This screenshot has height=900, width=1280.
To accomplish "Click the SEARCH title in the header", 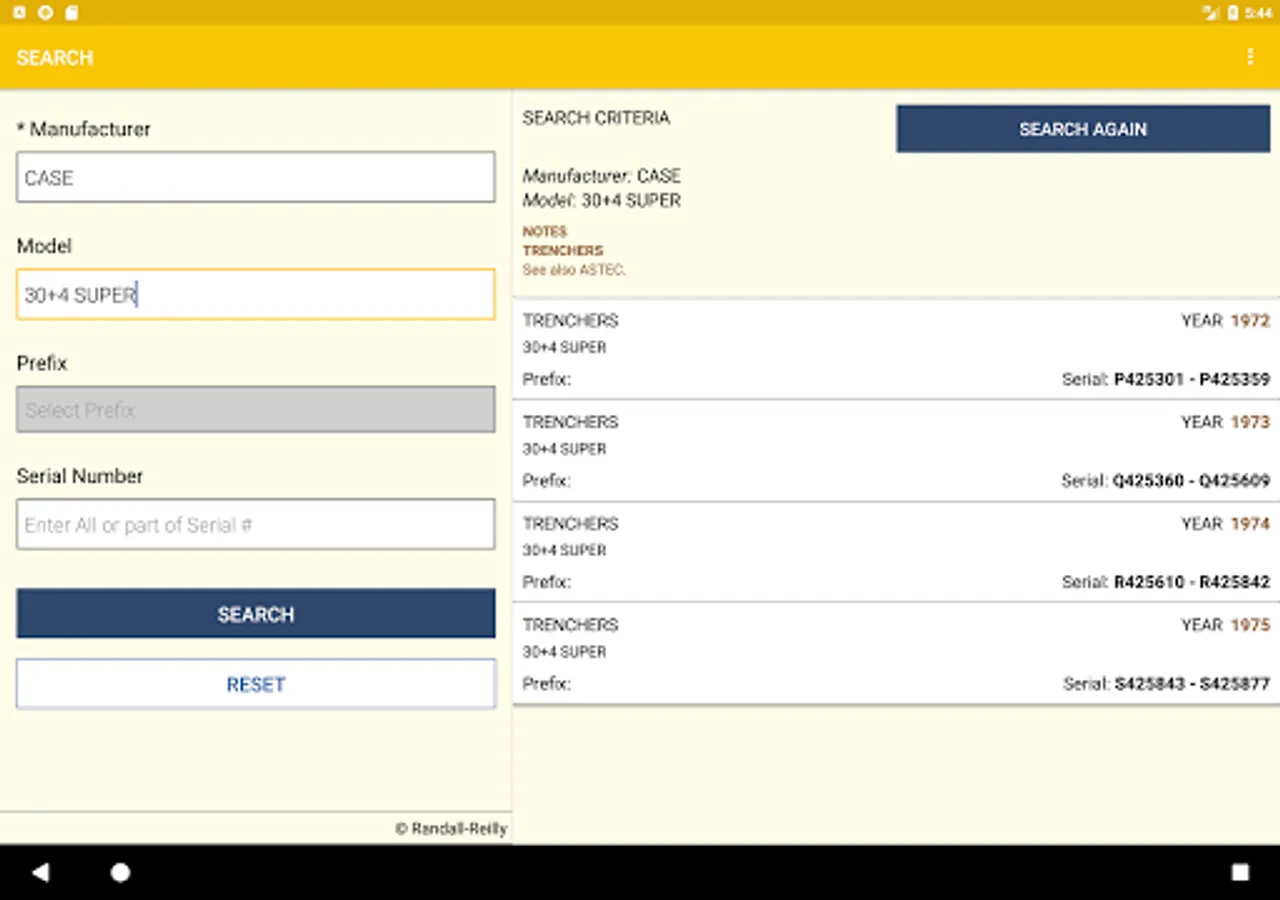I will (55, 58).
